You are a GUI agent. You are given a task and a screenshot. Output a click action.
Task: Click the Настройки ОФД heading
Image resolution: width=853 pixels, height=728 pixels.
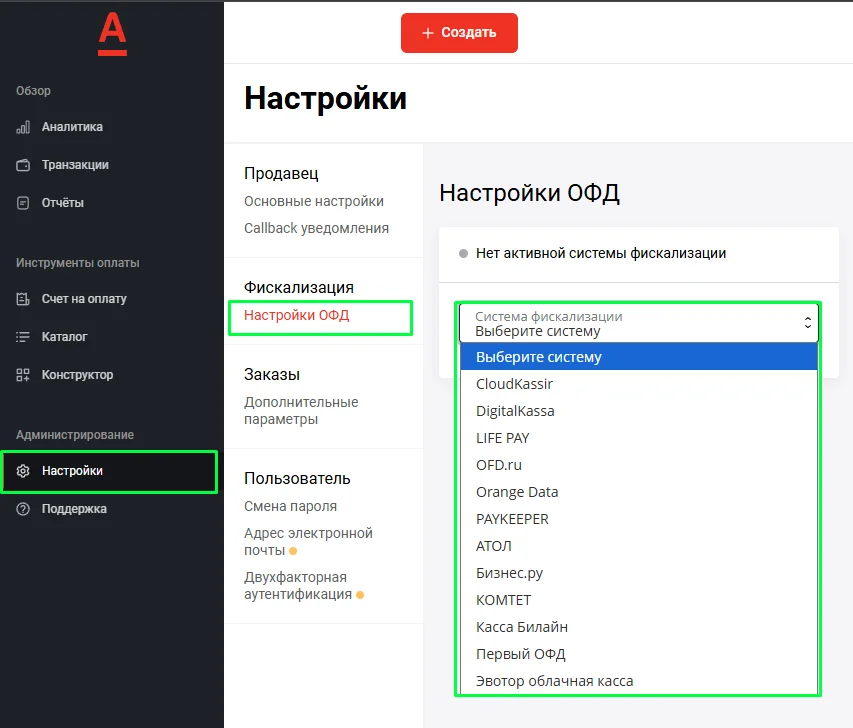(x=529, y=193)
